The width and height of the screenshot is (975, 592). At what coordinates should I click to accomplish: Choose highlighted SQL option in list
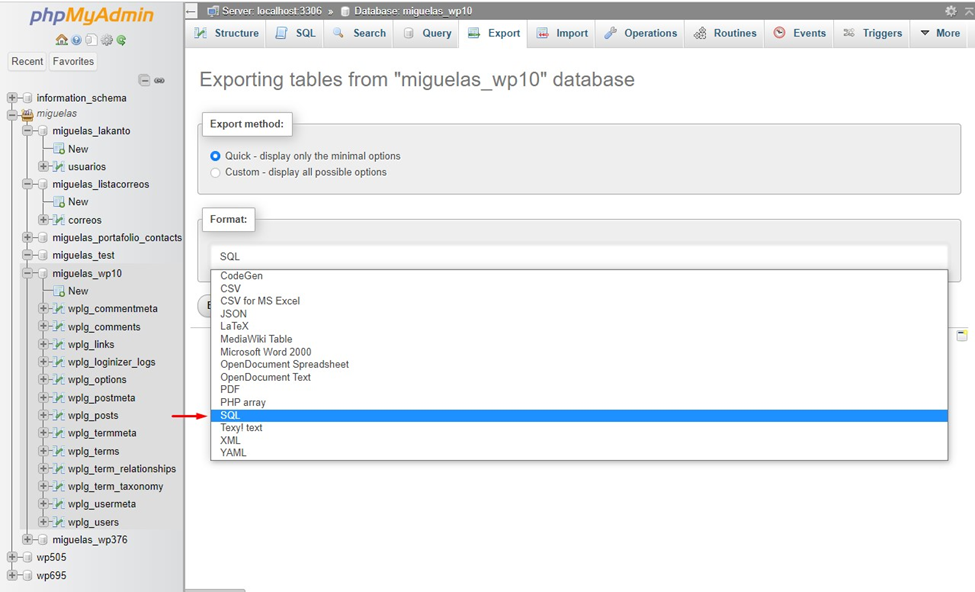click(579, 415)
